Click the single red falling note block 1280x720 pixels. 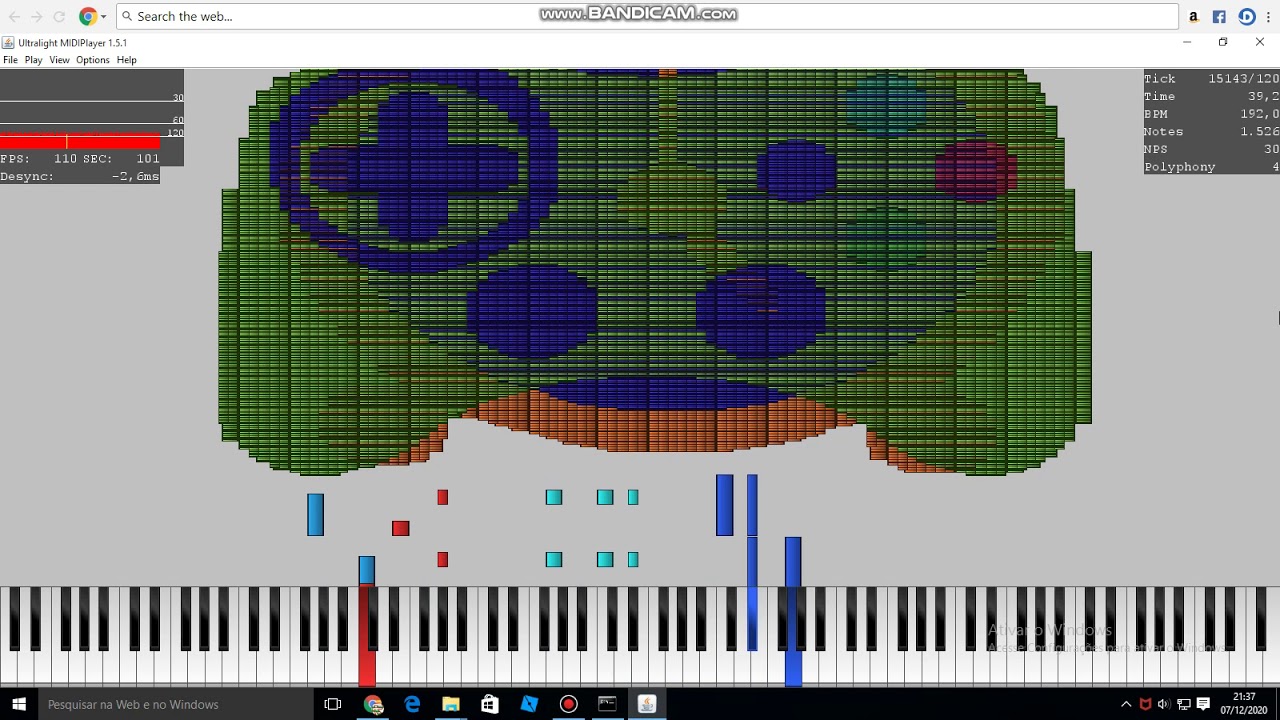click(x=401, y=528)
